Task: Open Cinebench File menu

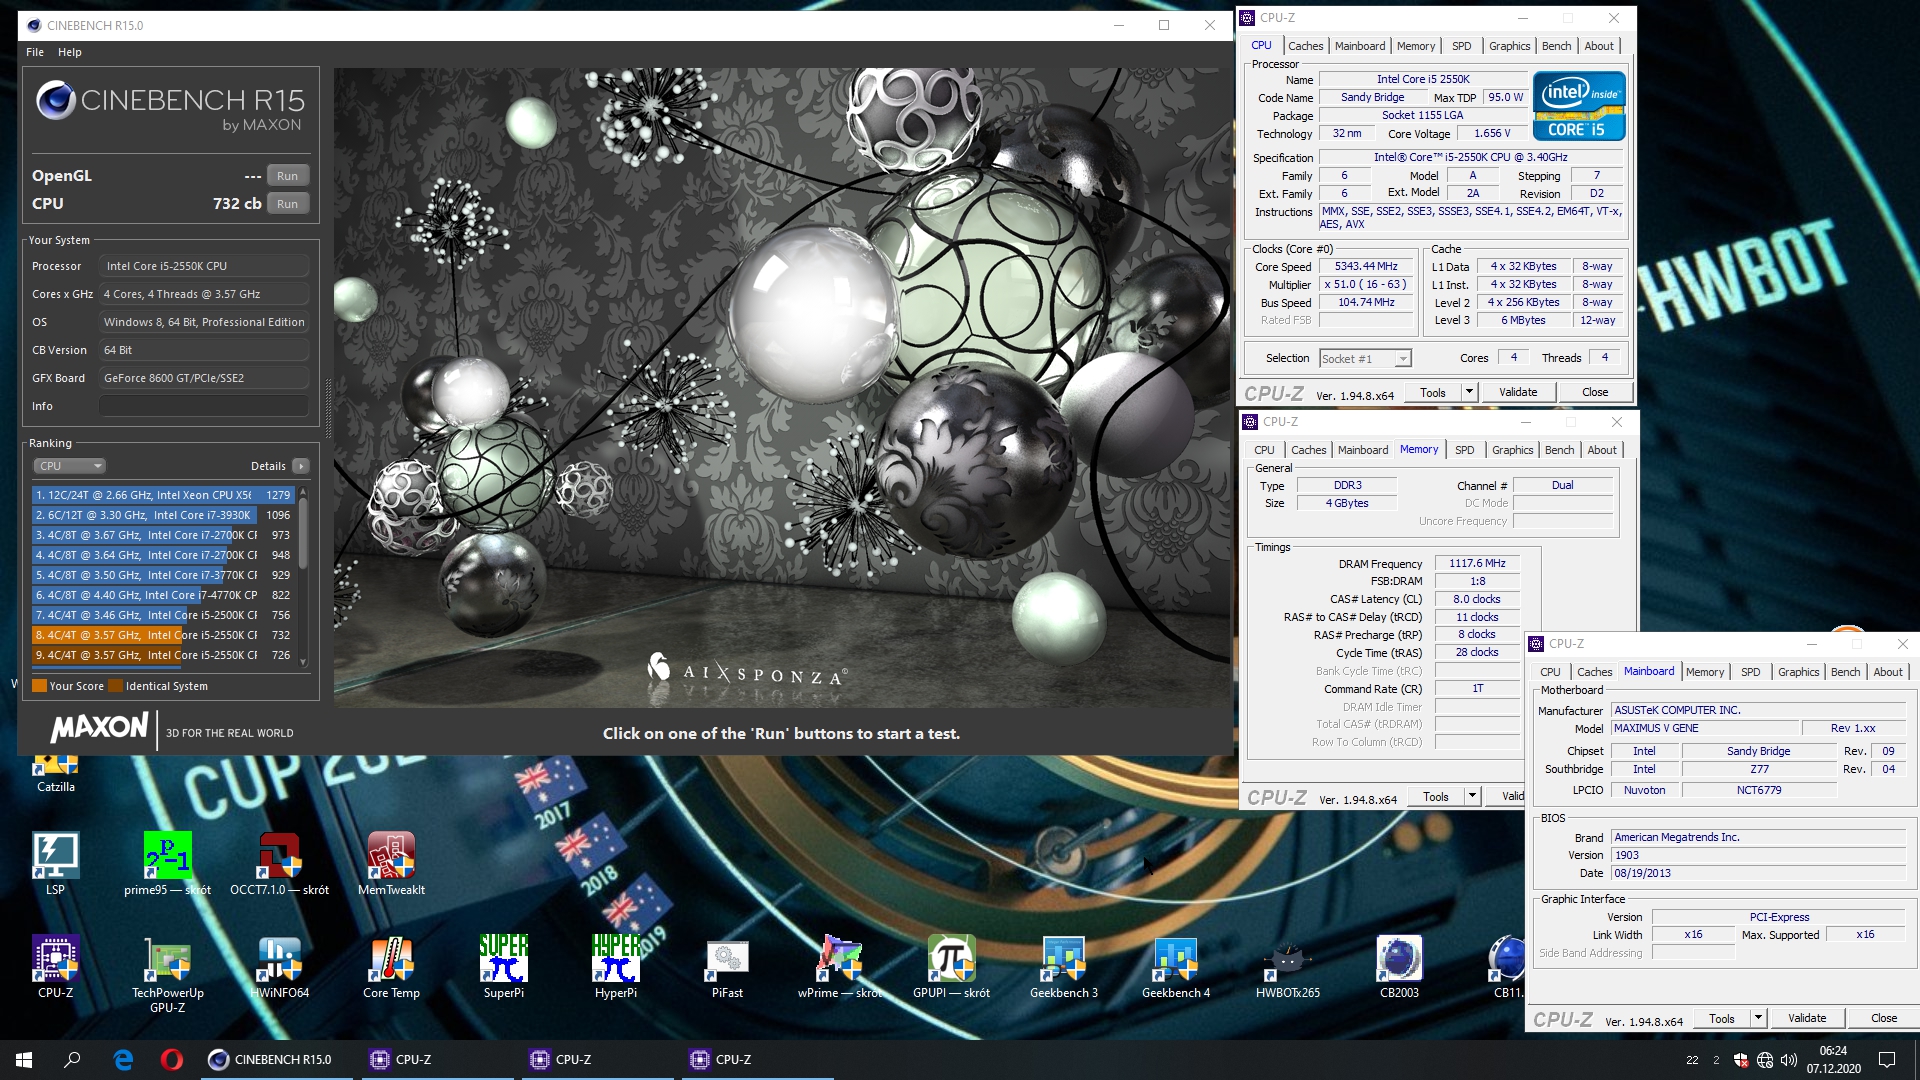Action: coord(35,52)
